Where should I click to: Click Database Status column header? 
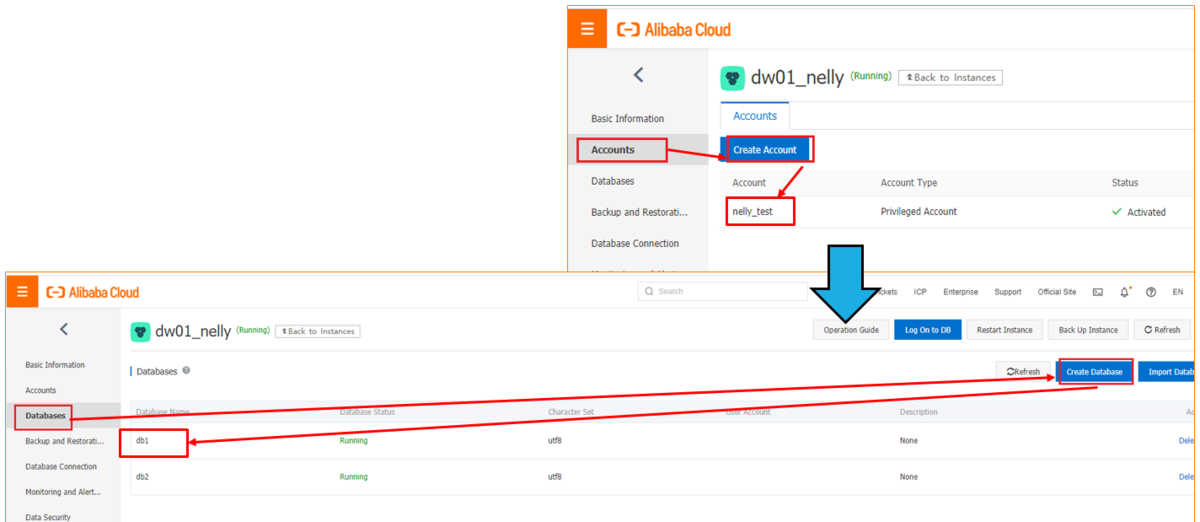click(x=367, y=412)
